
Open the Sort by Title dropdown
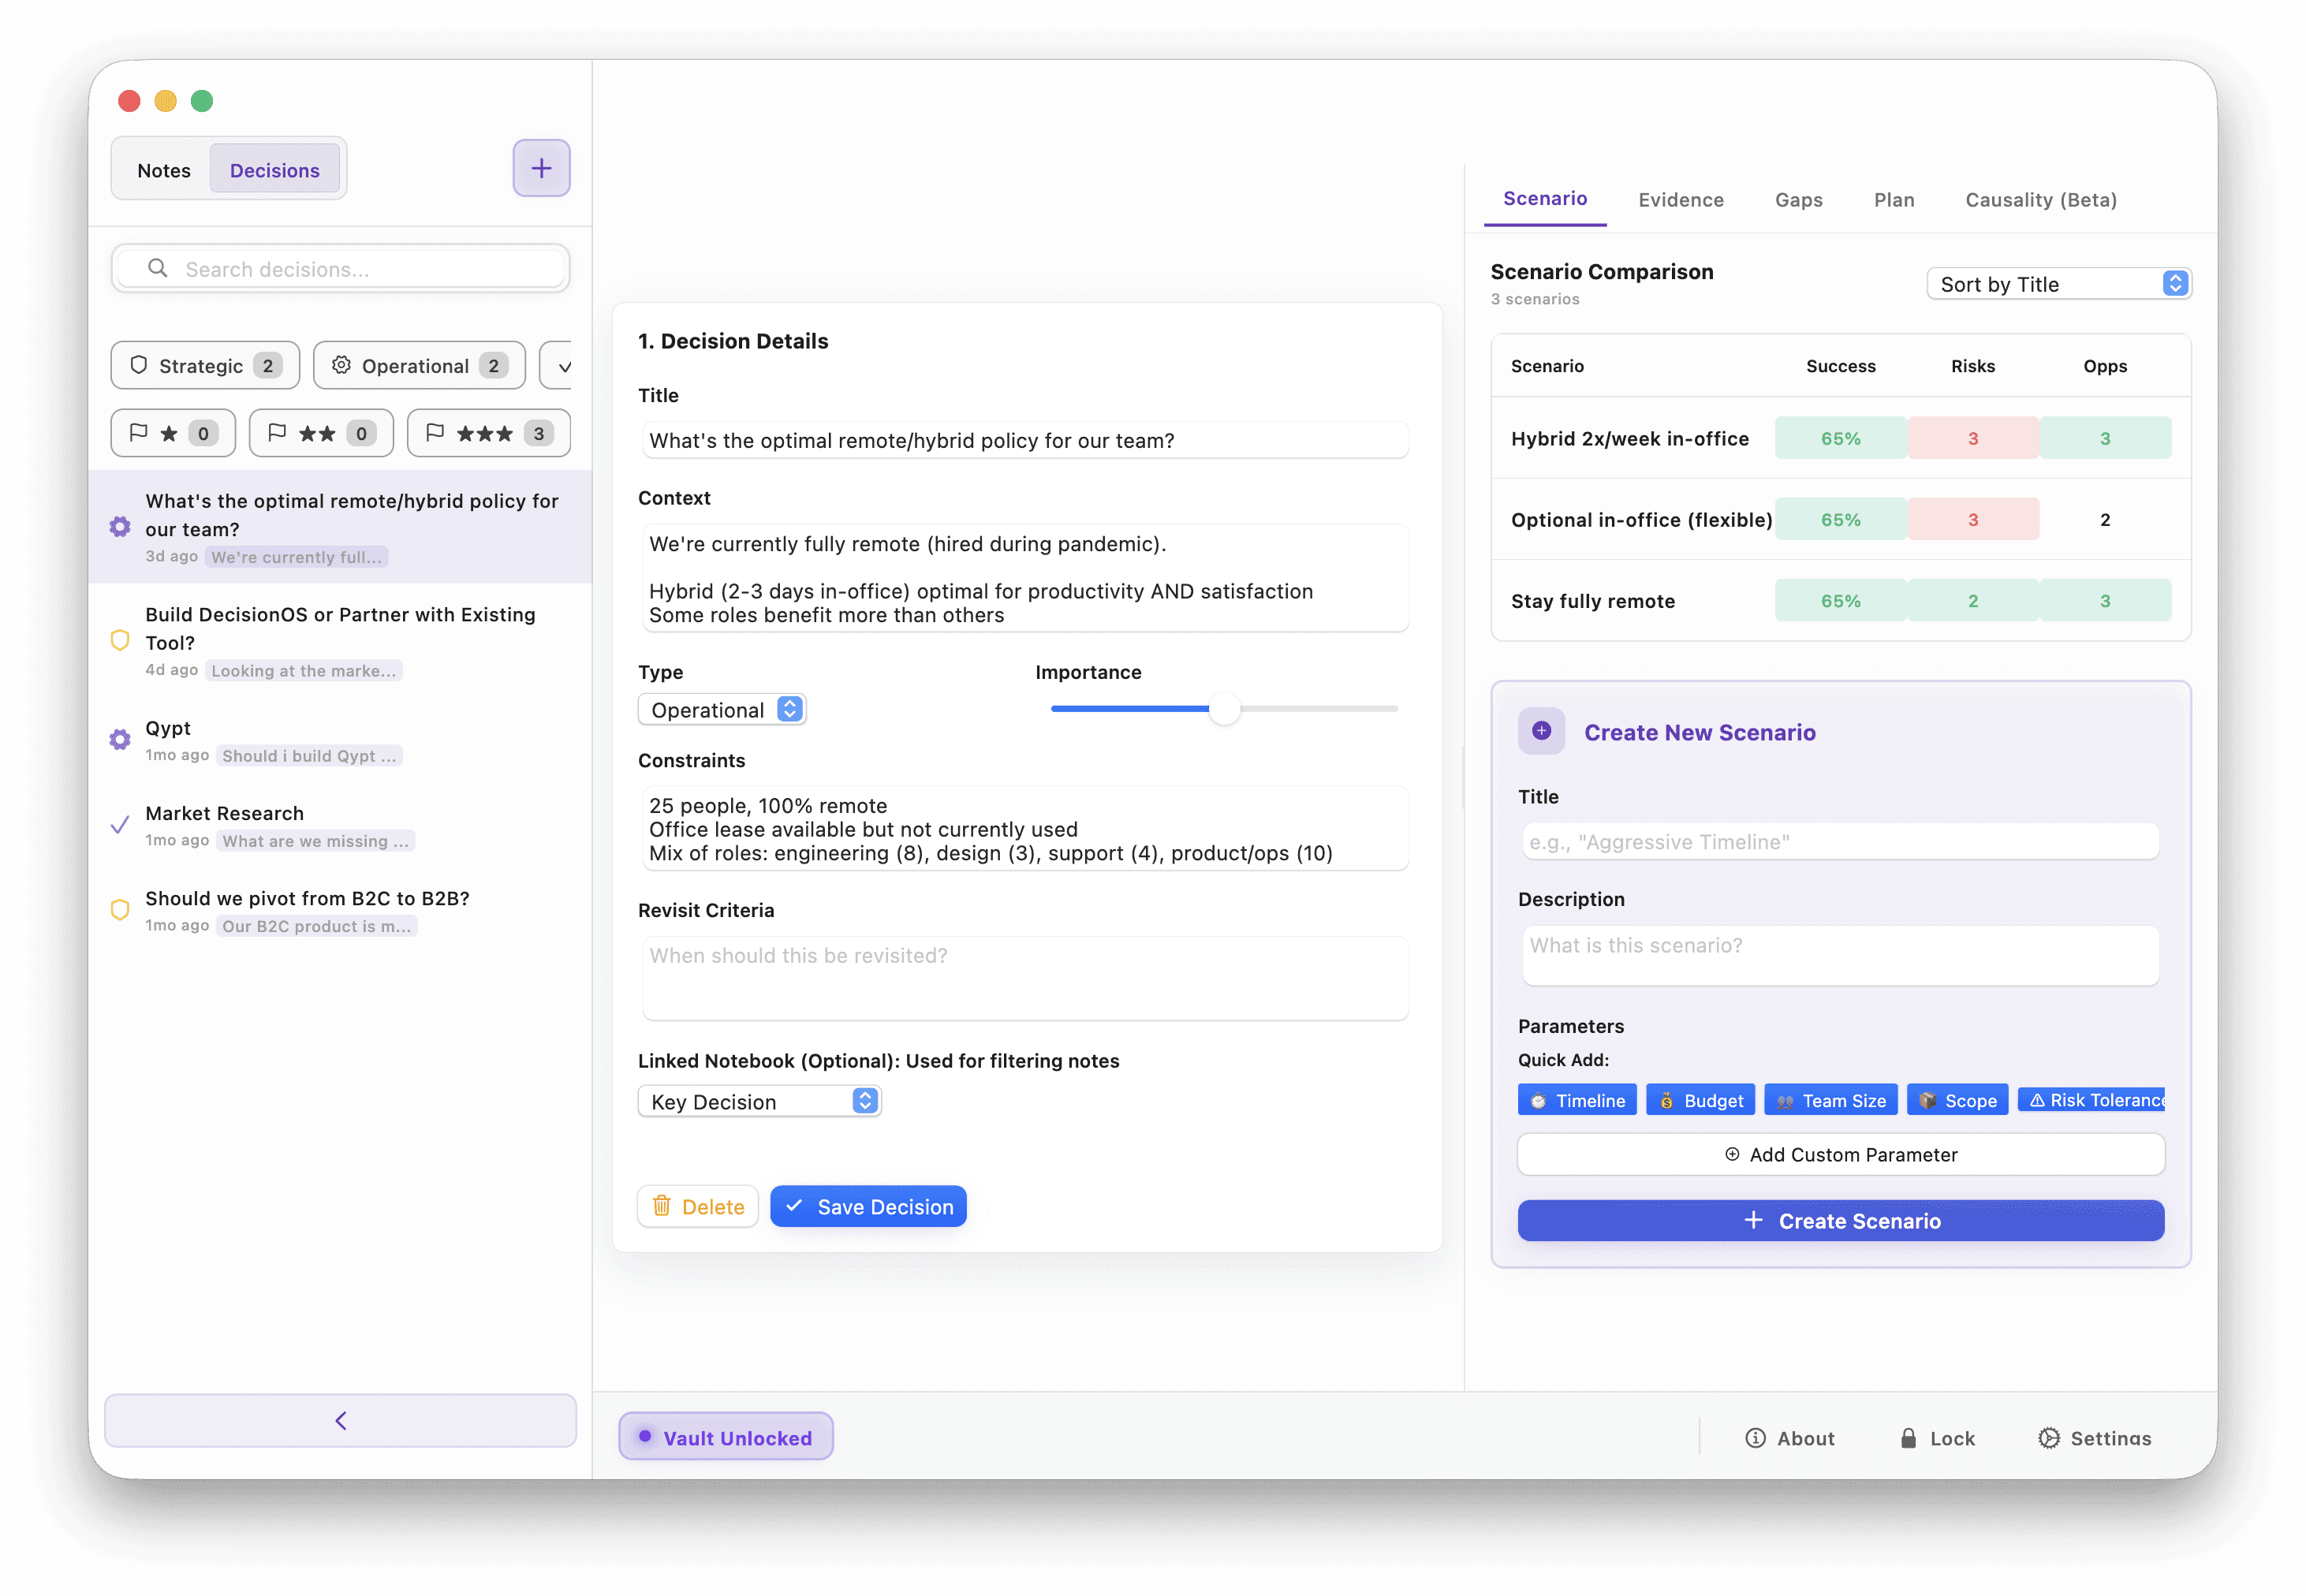(2058, 284)
